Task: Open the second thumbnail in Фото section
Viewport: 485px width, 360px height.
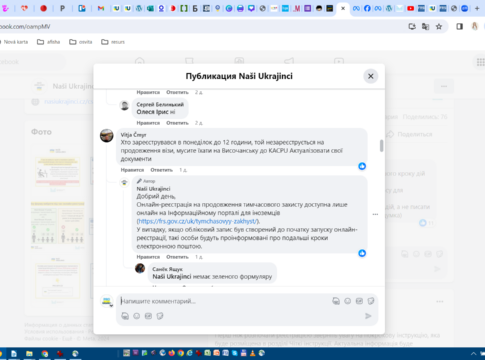Action: coord(58,225)
